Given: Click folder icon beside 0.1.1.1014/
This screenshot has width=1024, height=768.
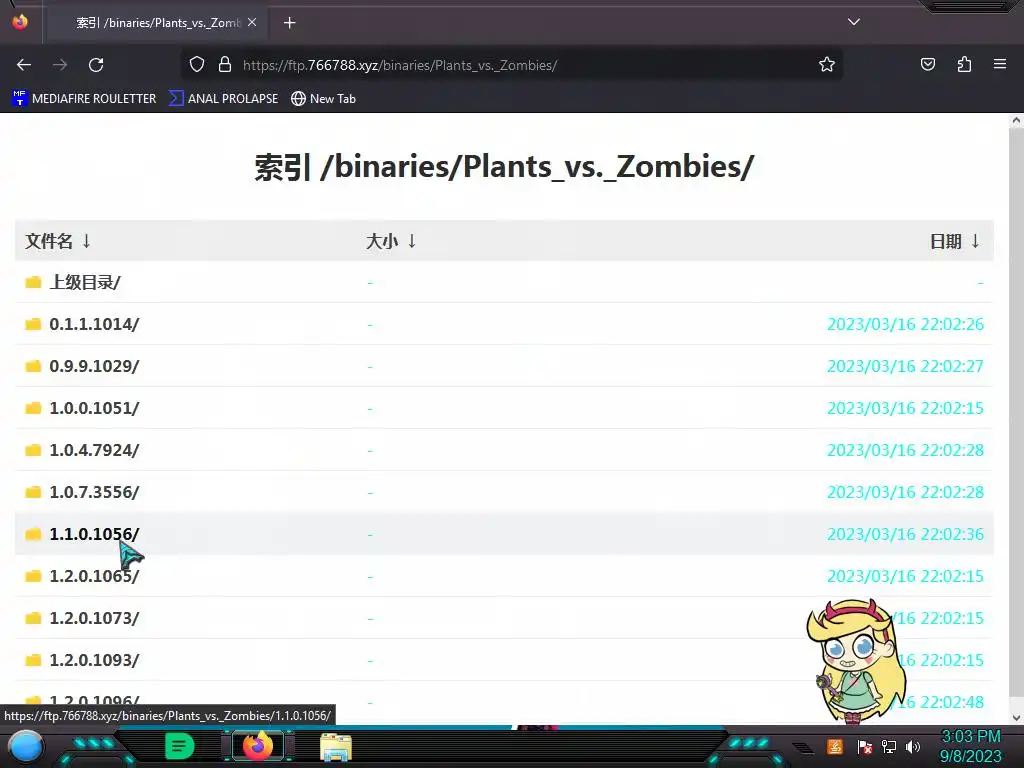Looking at the screenshot, I should pyautogui.click(x=33, y=324).
